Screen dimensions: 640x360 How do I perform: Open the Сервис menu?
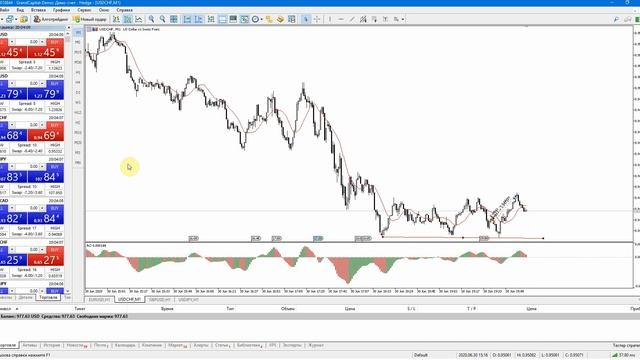pos(84,10)
